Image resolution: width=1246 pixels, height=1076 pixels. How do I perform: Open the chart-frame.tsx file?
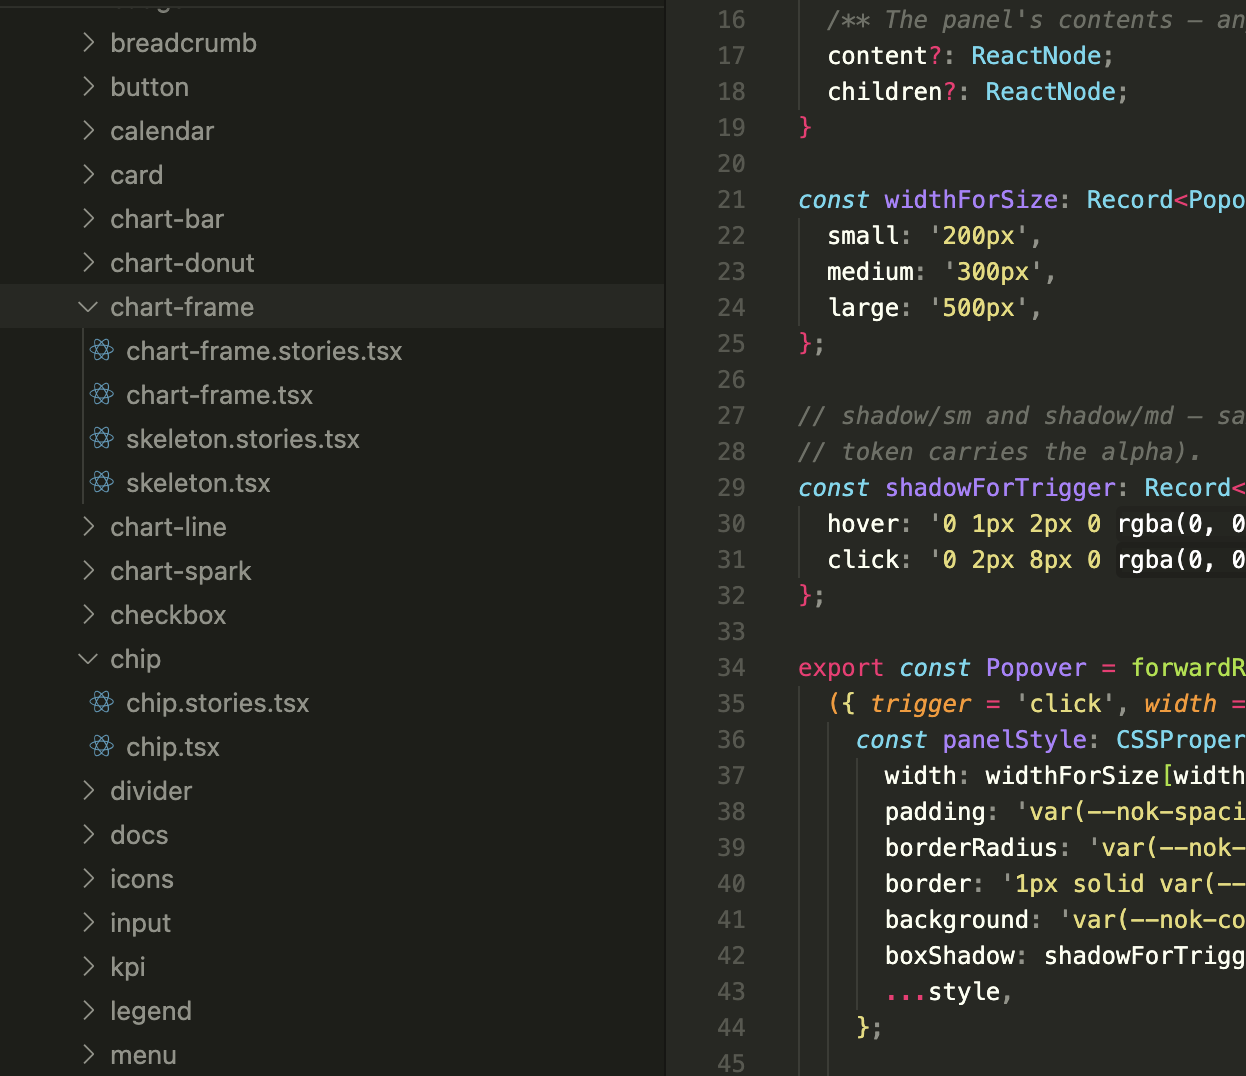click(219, 395)
